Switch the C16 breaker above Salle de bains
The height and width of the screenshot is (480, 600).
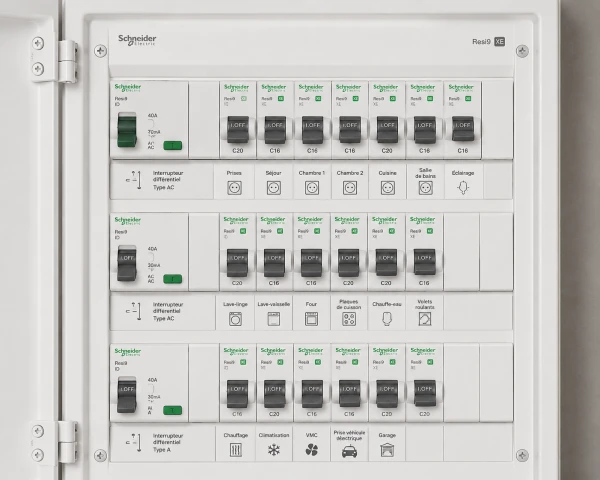(x=424, y=130)
